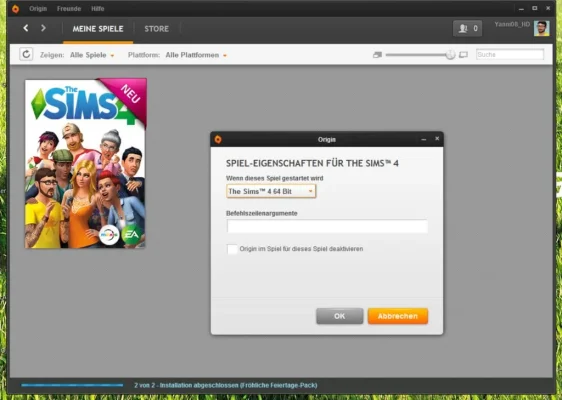This screenshot has height=400, width=562.
Task: Open the Freunde menu
Action: click(69, 9)
